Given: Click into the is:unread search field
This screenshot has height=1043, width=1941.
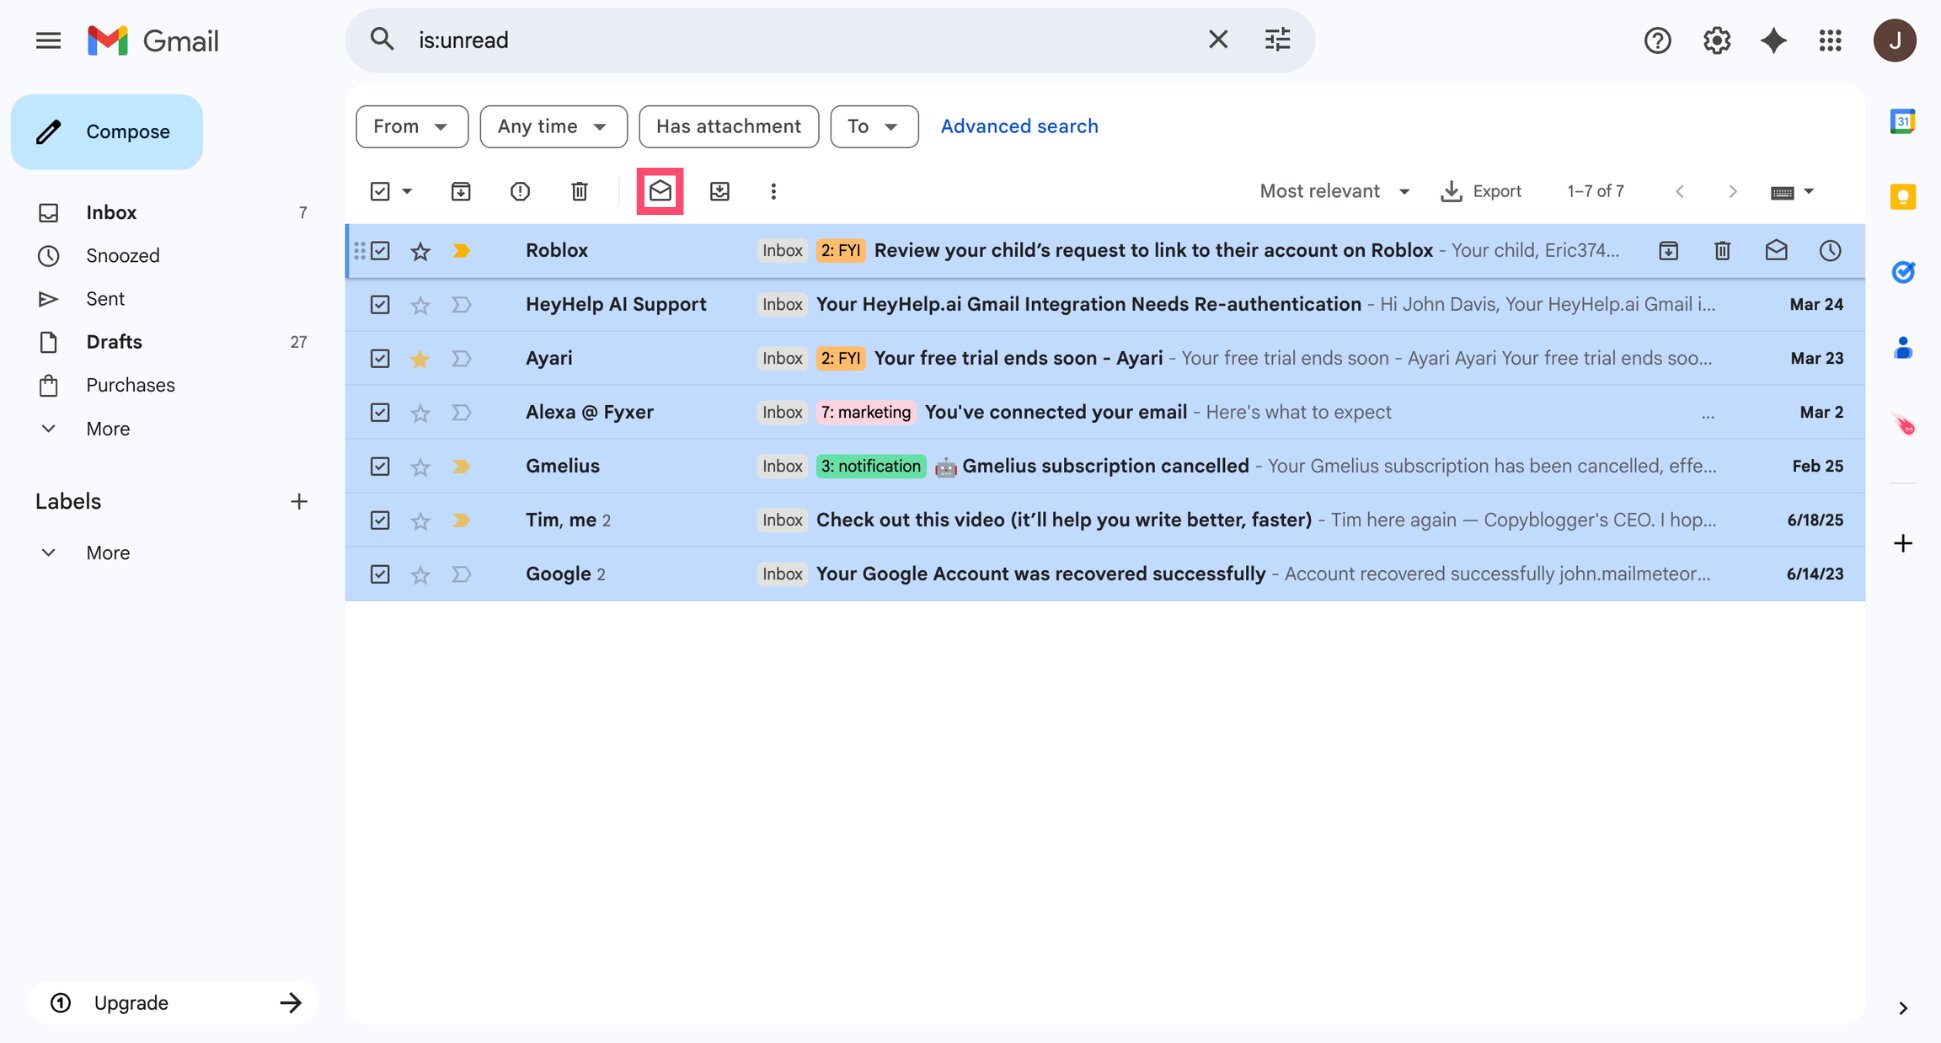Looking at the screenshot, I should pyautogui.click(x=800, y=40).
